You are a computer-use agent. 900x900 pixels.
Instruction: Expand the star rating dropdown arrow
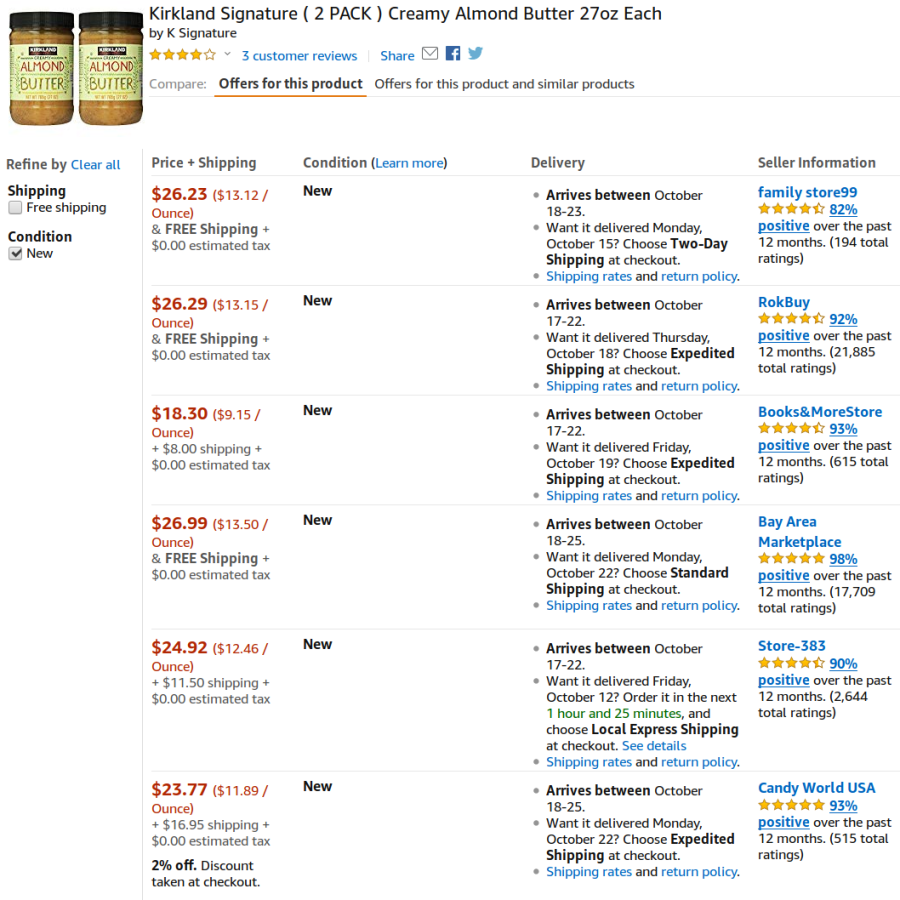[225, 56]
